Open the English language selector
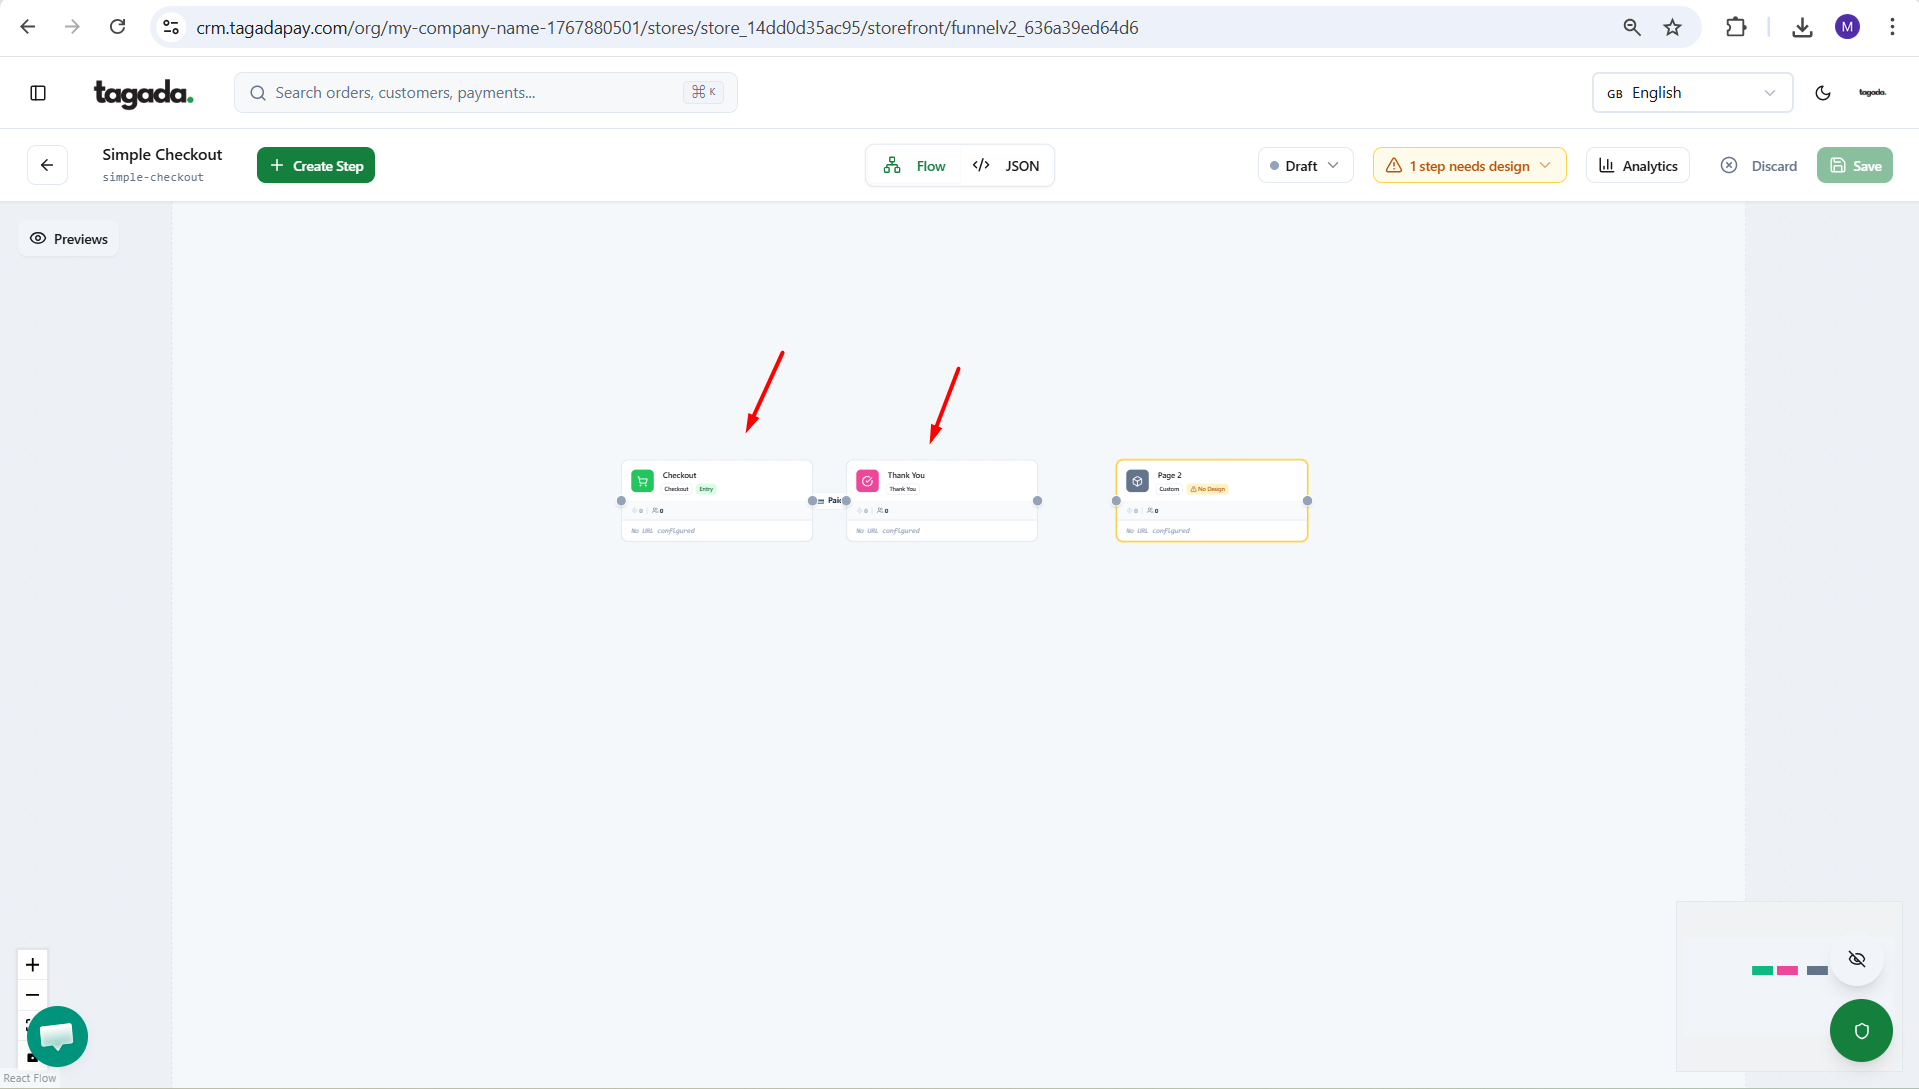This screenshot has height=1089, width=1919. tap(1691, 93)
